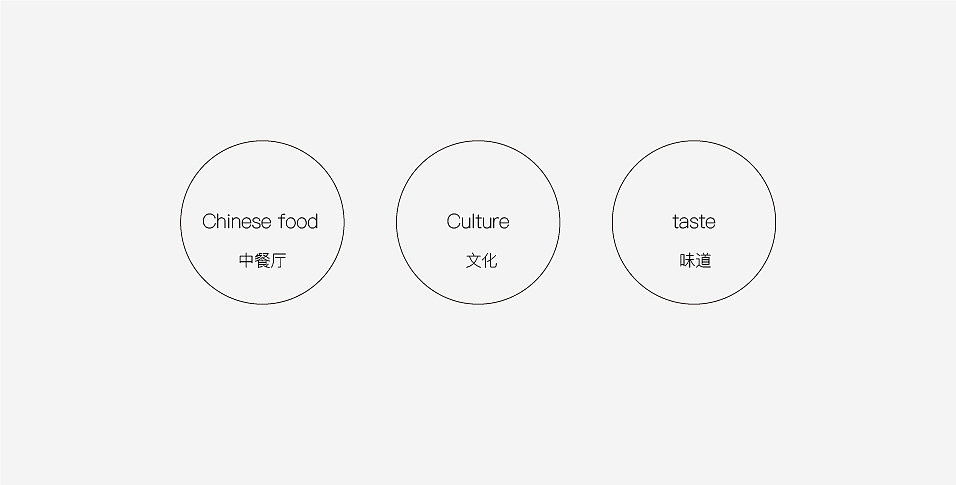Click the word "food" in first circle
Viewport: 956px width, 485px height.
coord(299,221)
